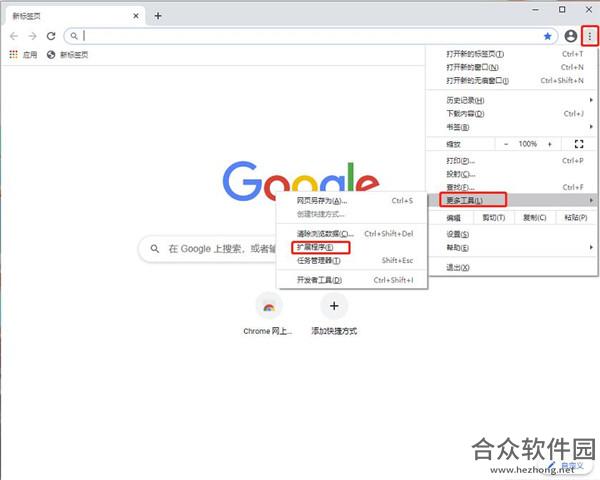This screenshot has width=600, height=480.
Task: Expand the 书签(B) submenu
Action: click(512, 127)
